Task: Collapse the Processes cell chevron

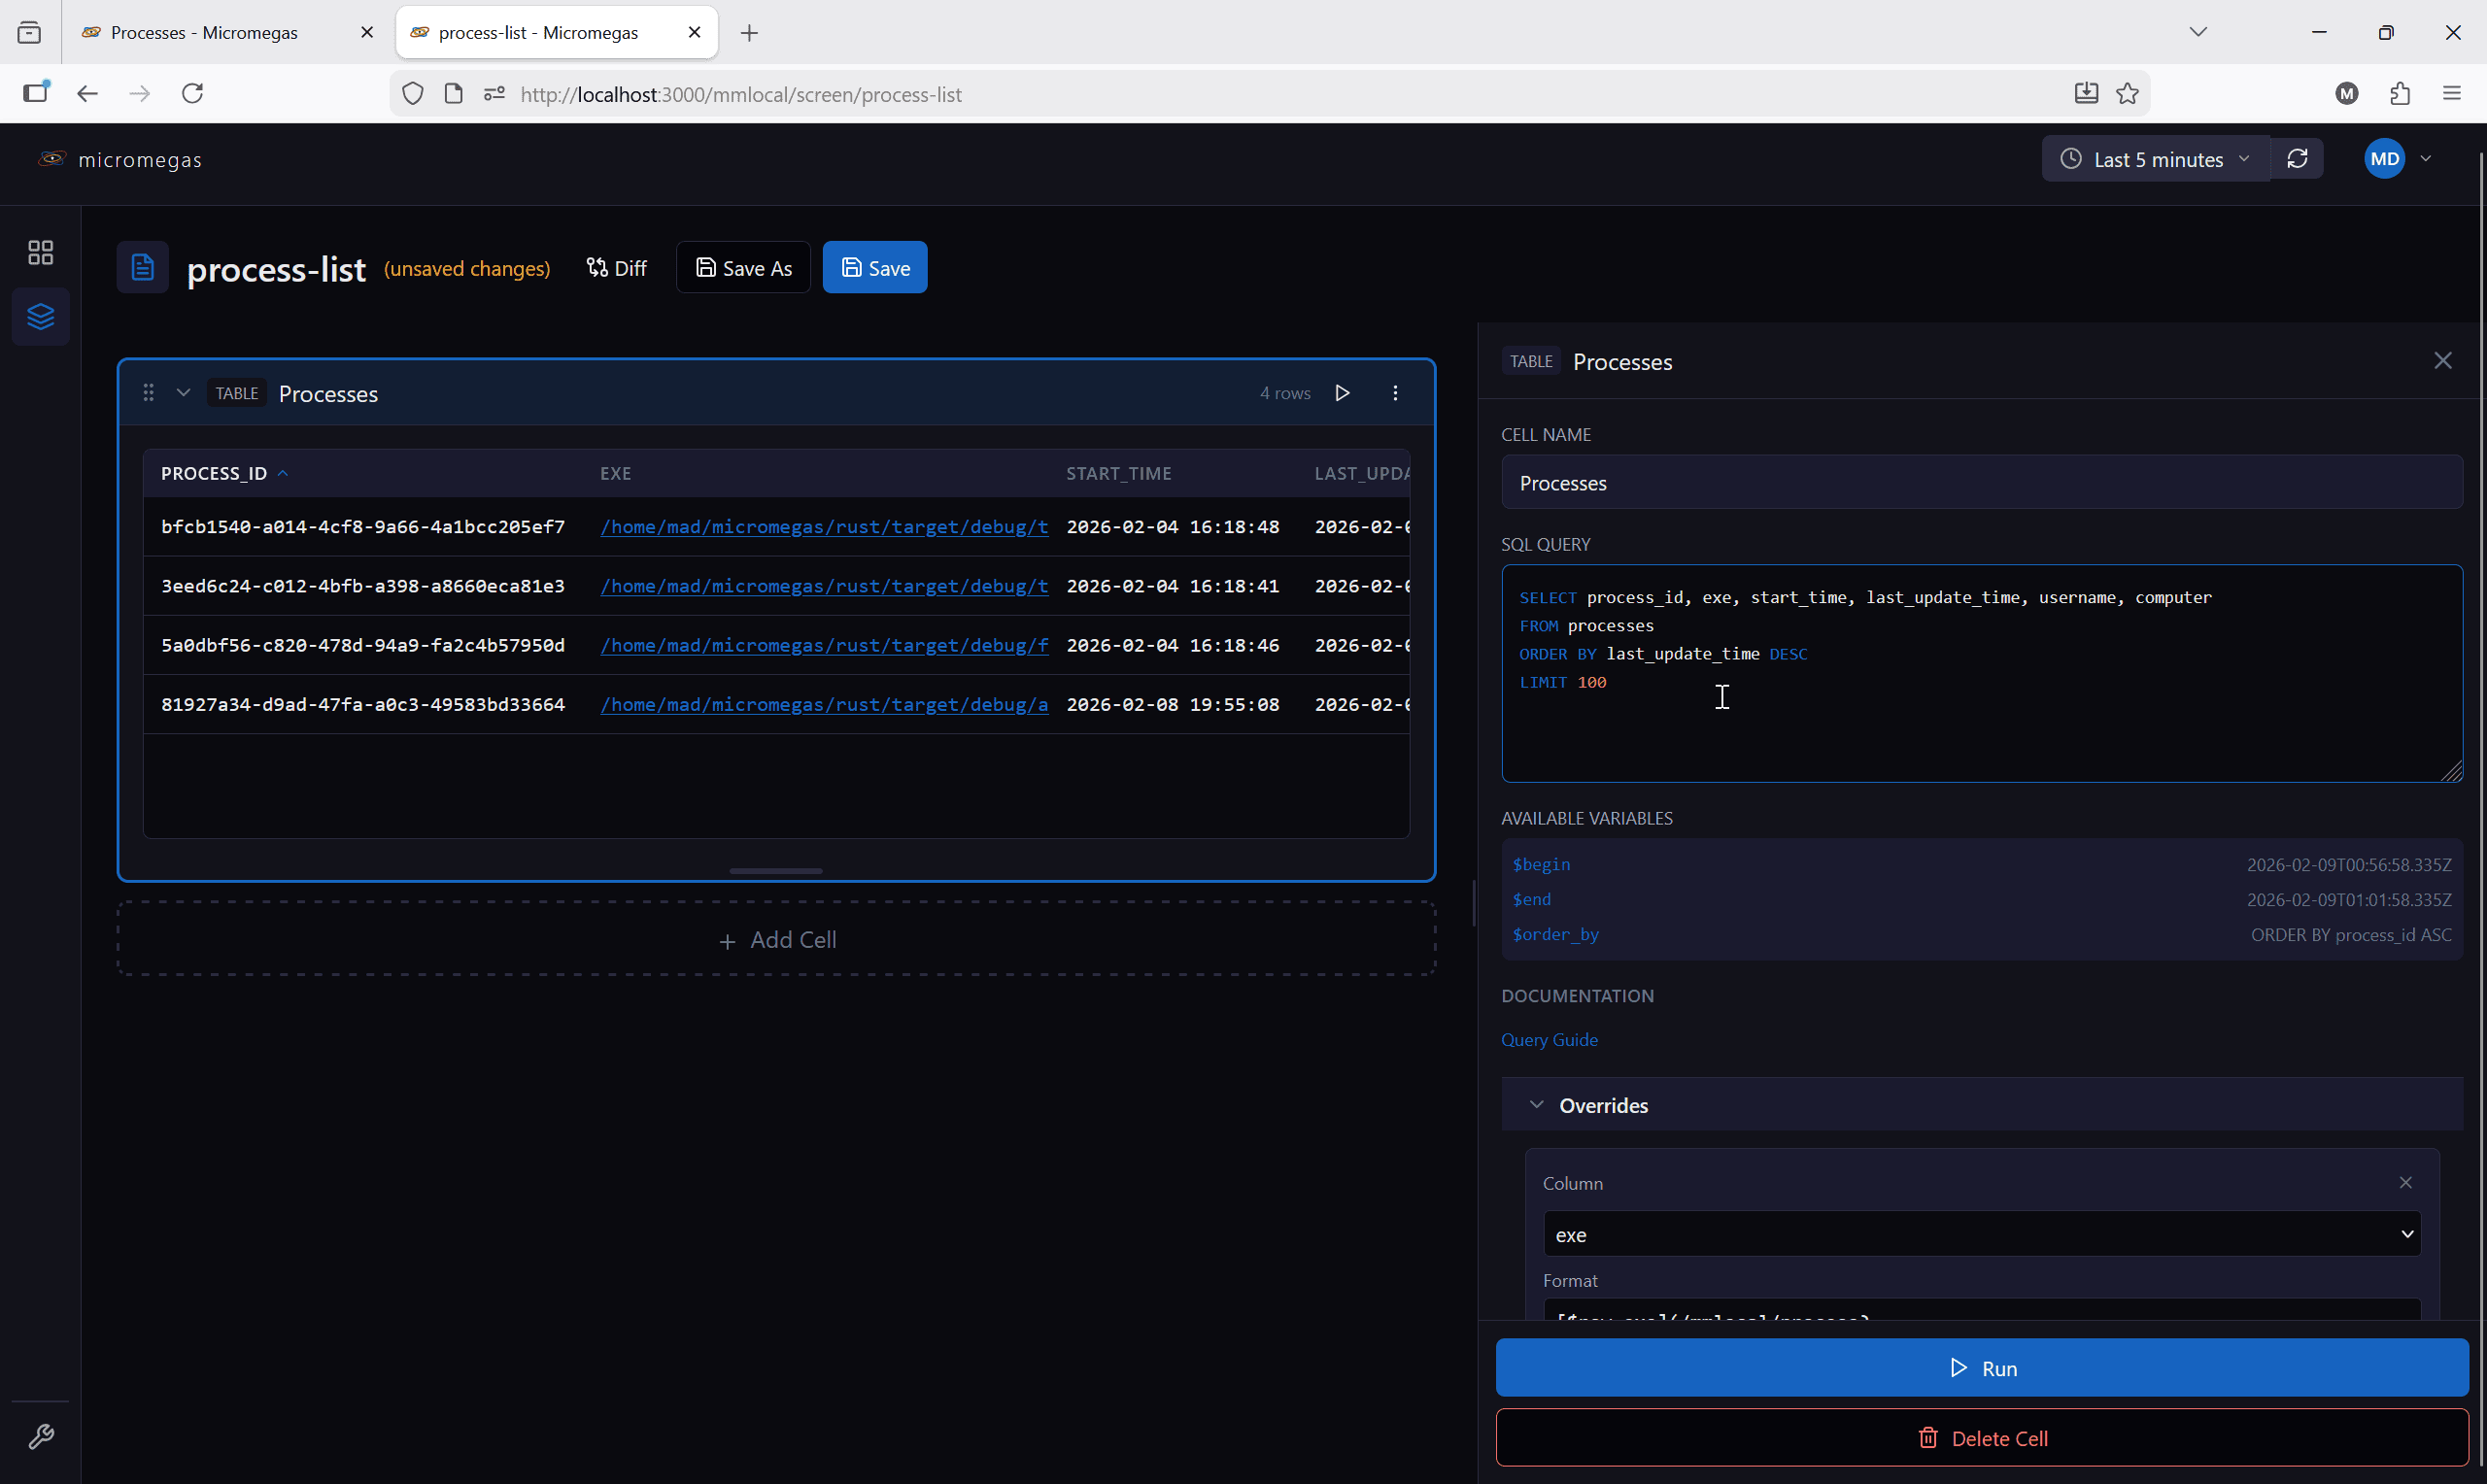Action: tap(183, 393)
